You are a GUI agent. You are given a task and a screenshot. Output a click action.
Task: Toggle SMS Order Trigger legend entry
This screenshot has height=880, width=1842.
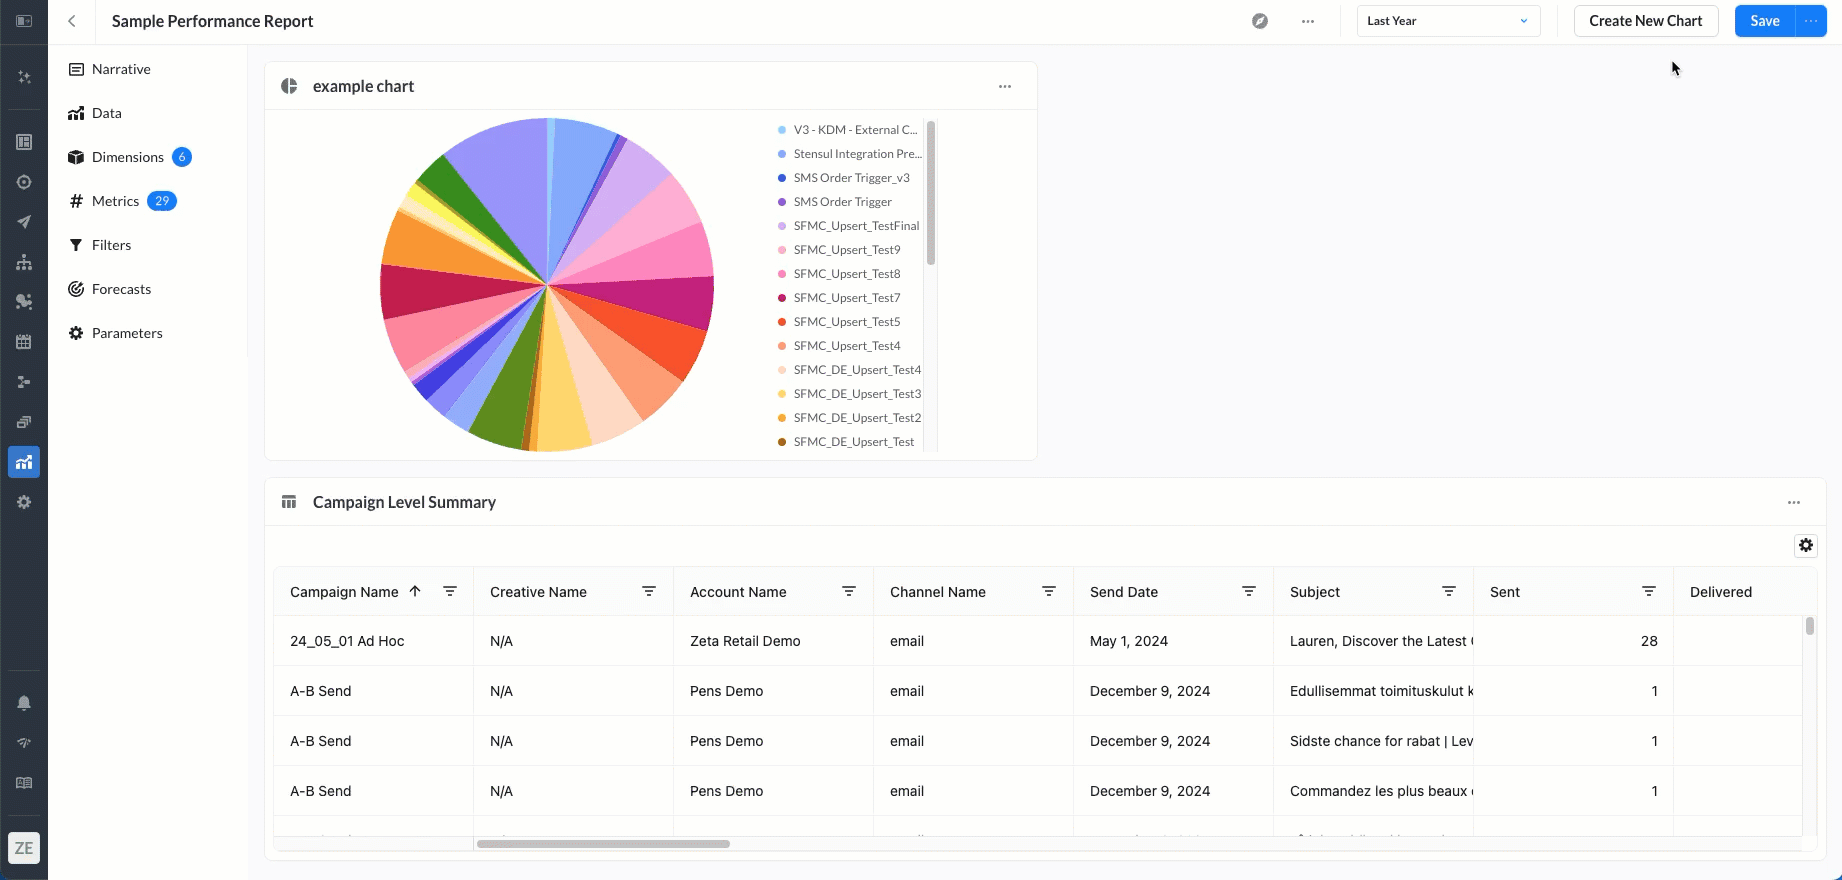[835, 202]
